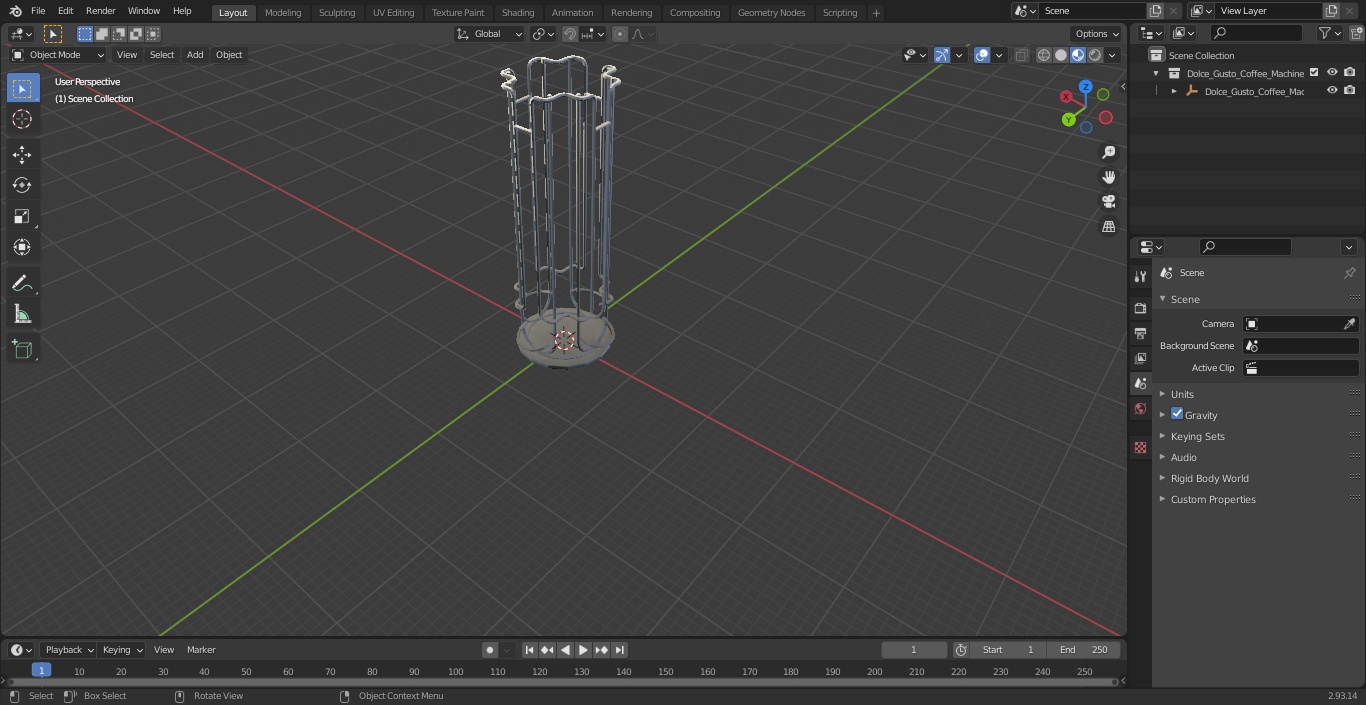Open the outliner filter dropdown
Viewport: 1366px width, 705px height.
pos(1329,33)
